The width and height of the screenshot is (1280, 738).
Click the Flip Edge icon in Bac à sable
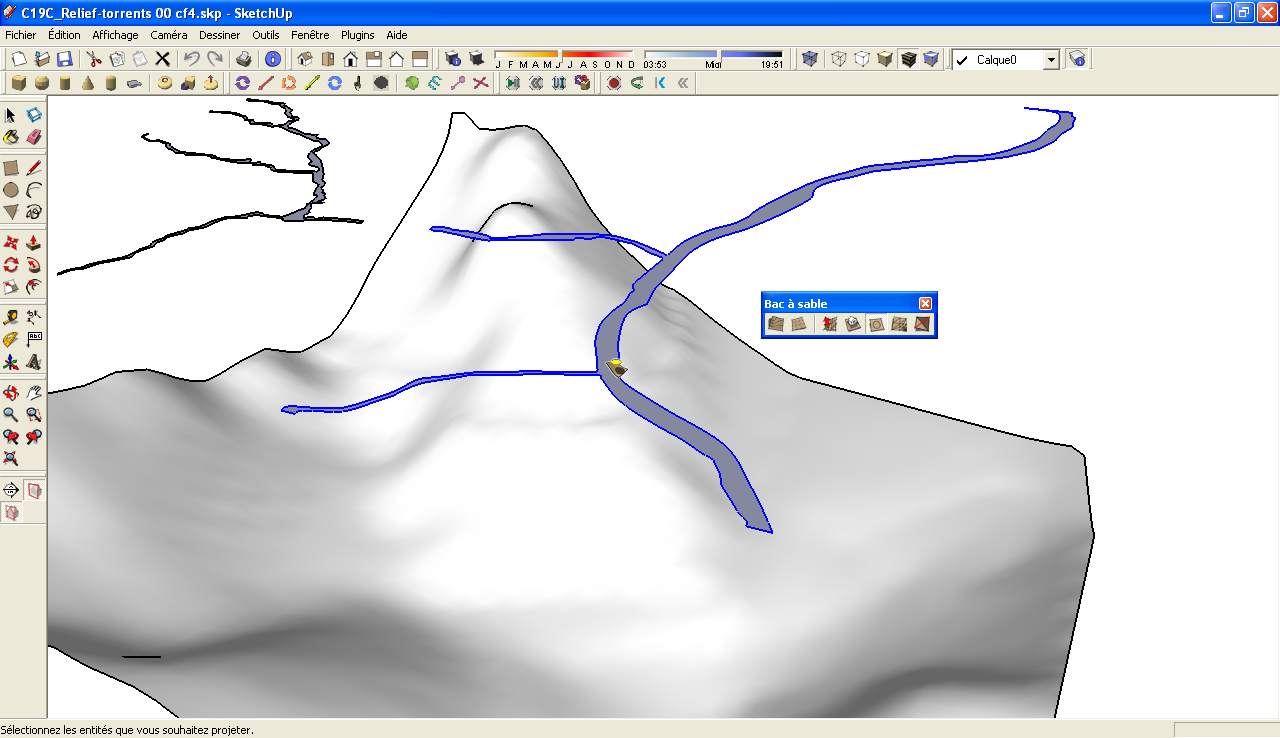click(922, 324)
